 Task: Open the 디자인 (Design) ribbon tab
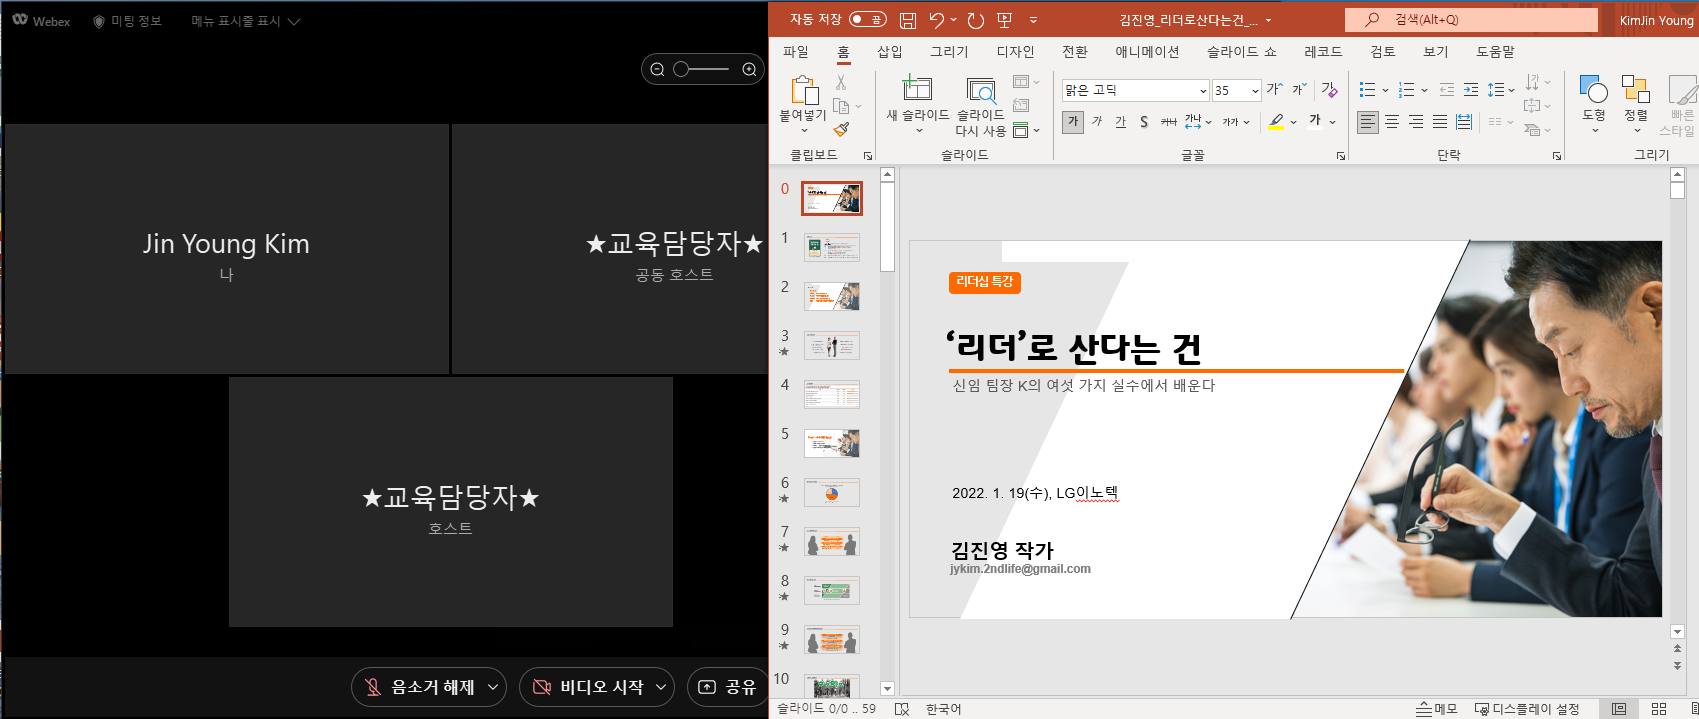1015,52
